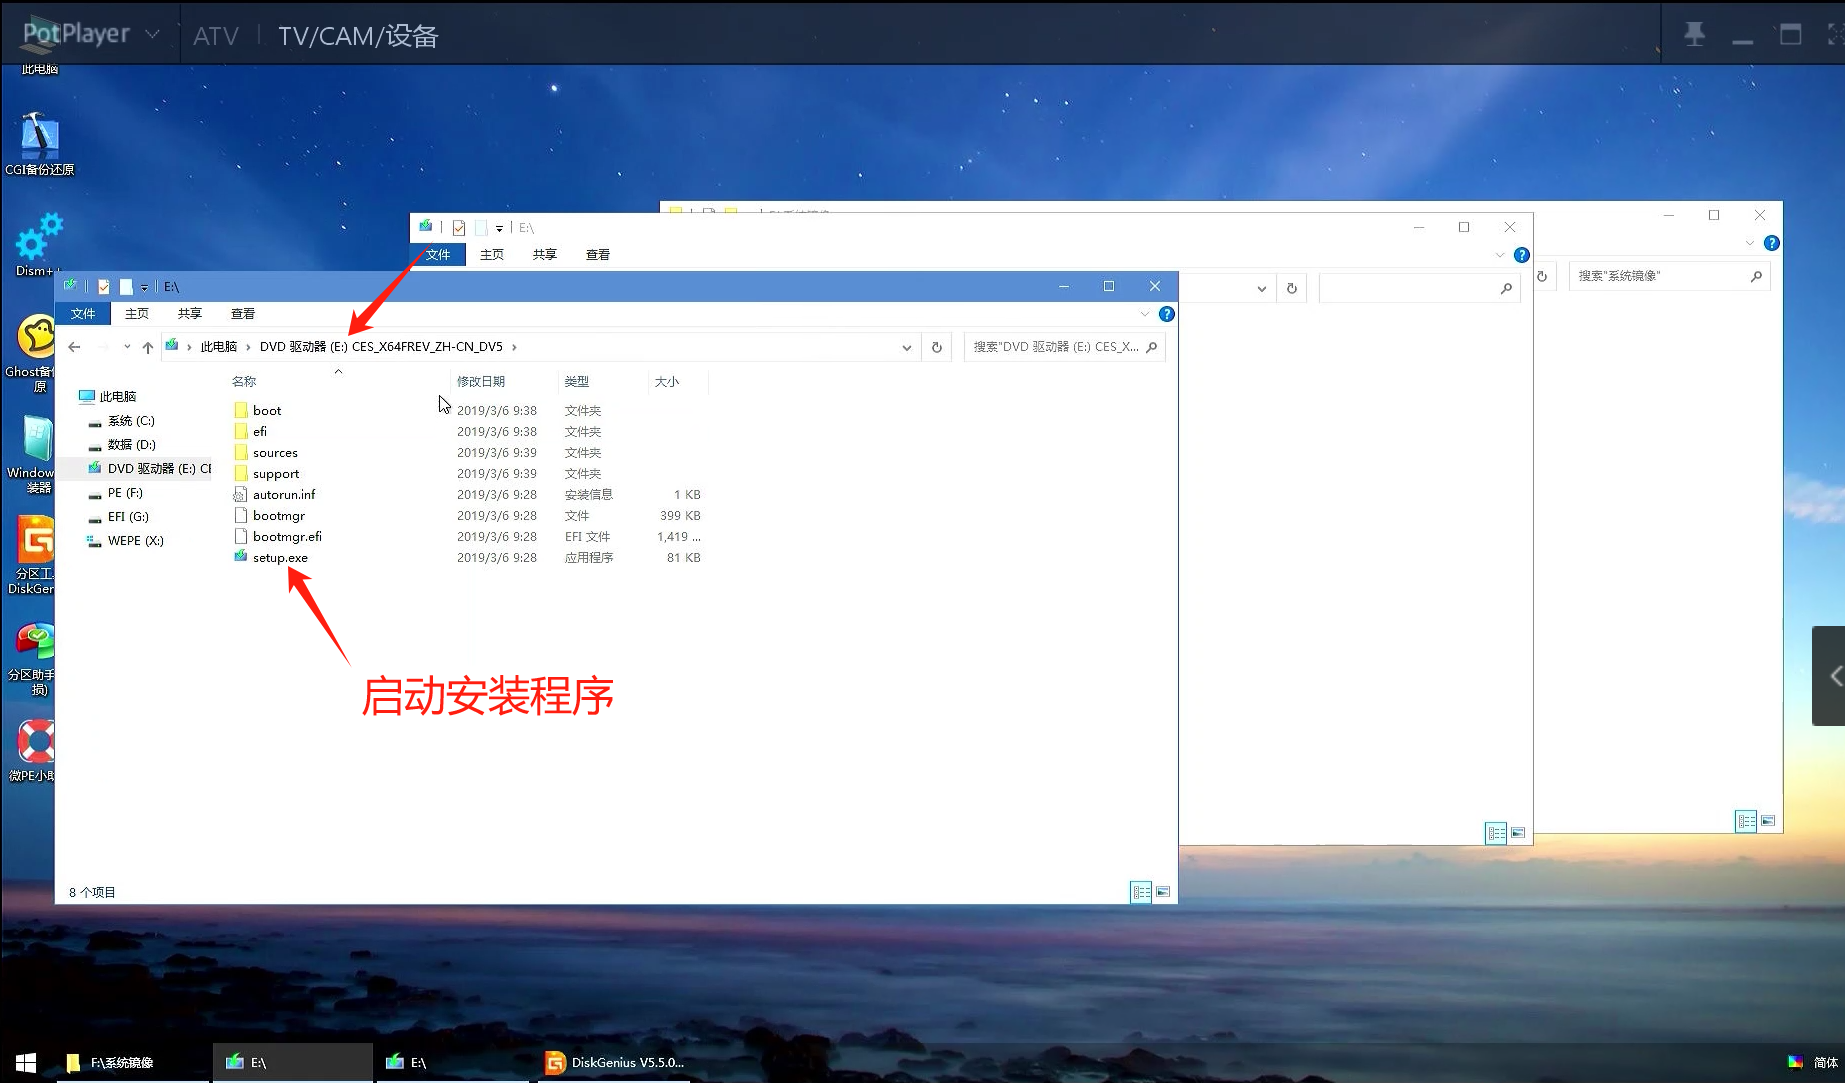Pin the PotPlayer window on top

pos(1694,35)
